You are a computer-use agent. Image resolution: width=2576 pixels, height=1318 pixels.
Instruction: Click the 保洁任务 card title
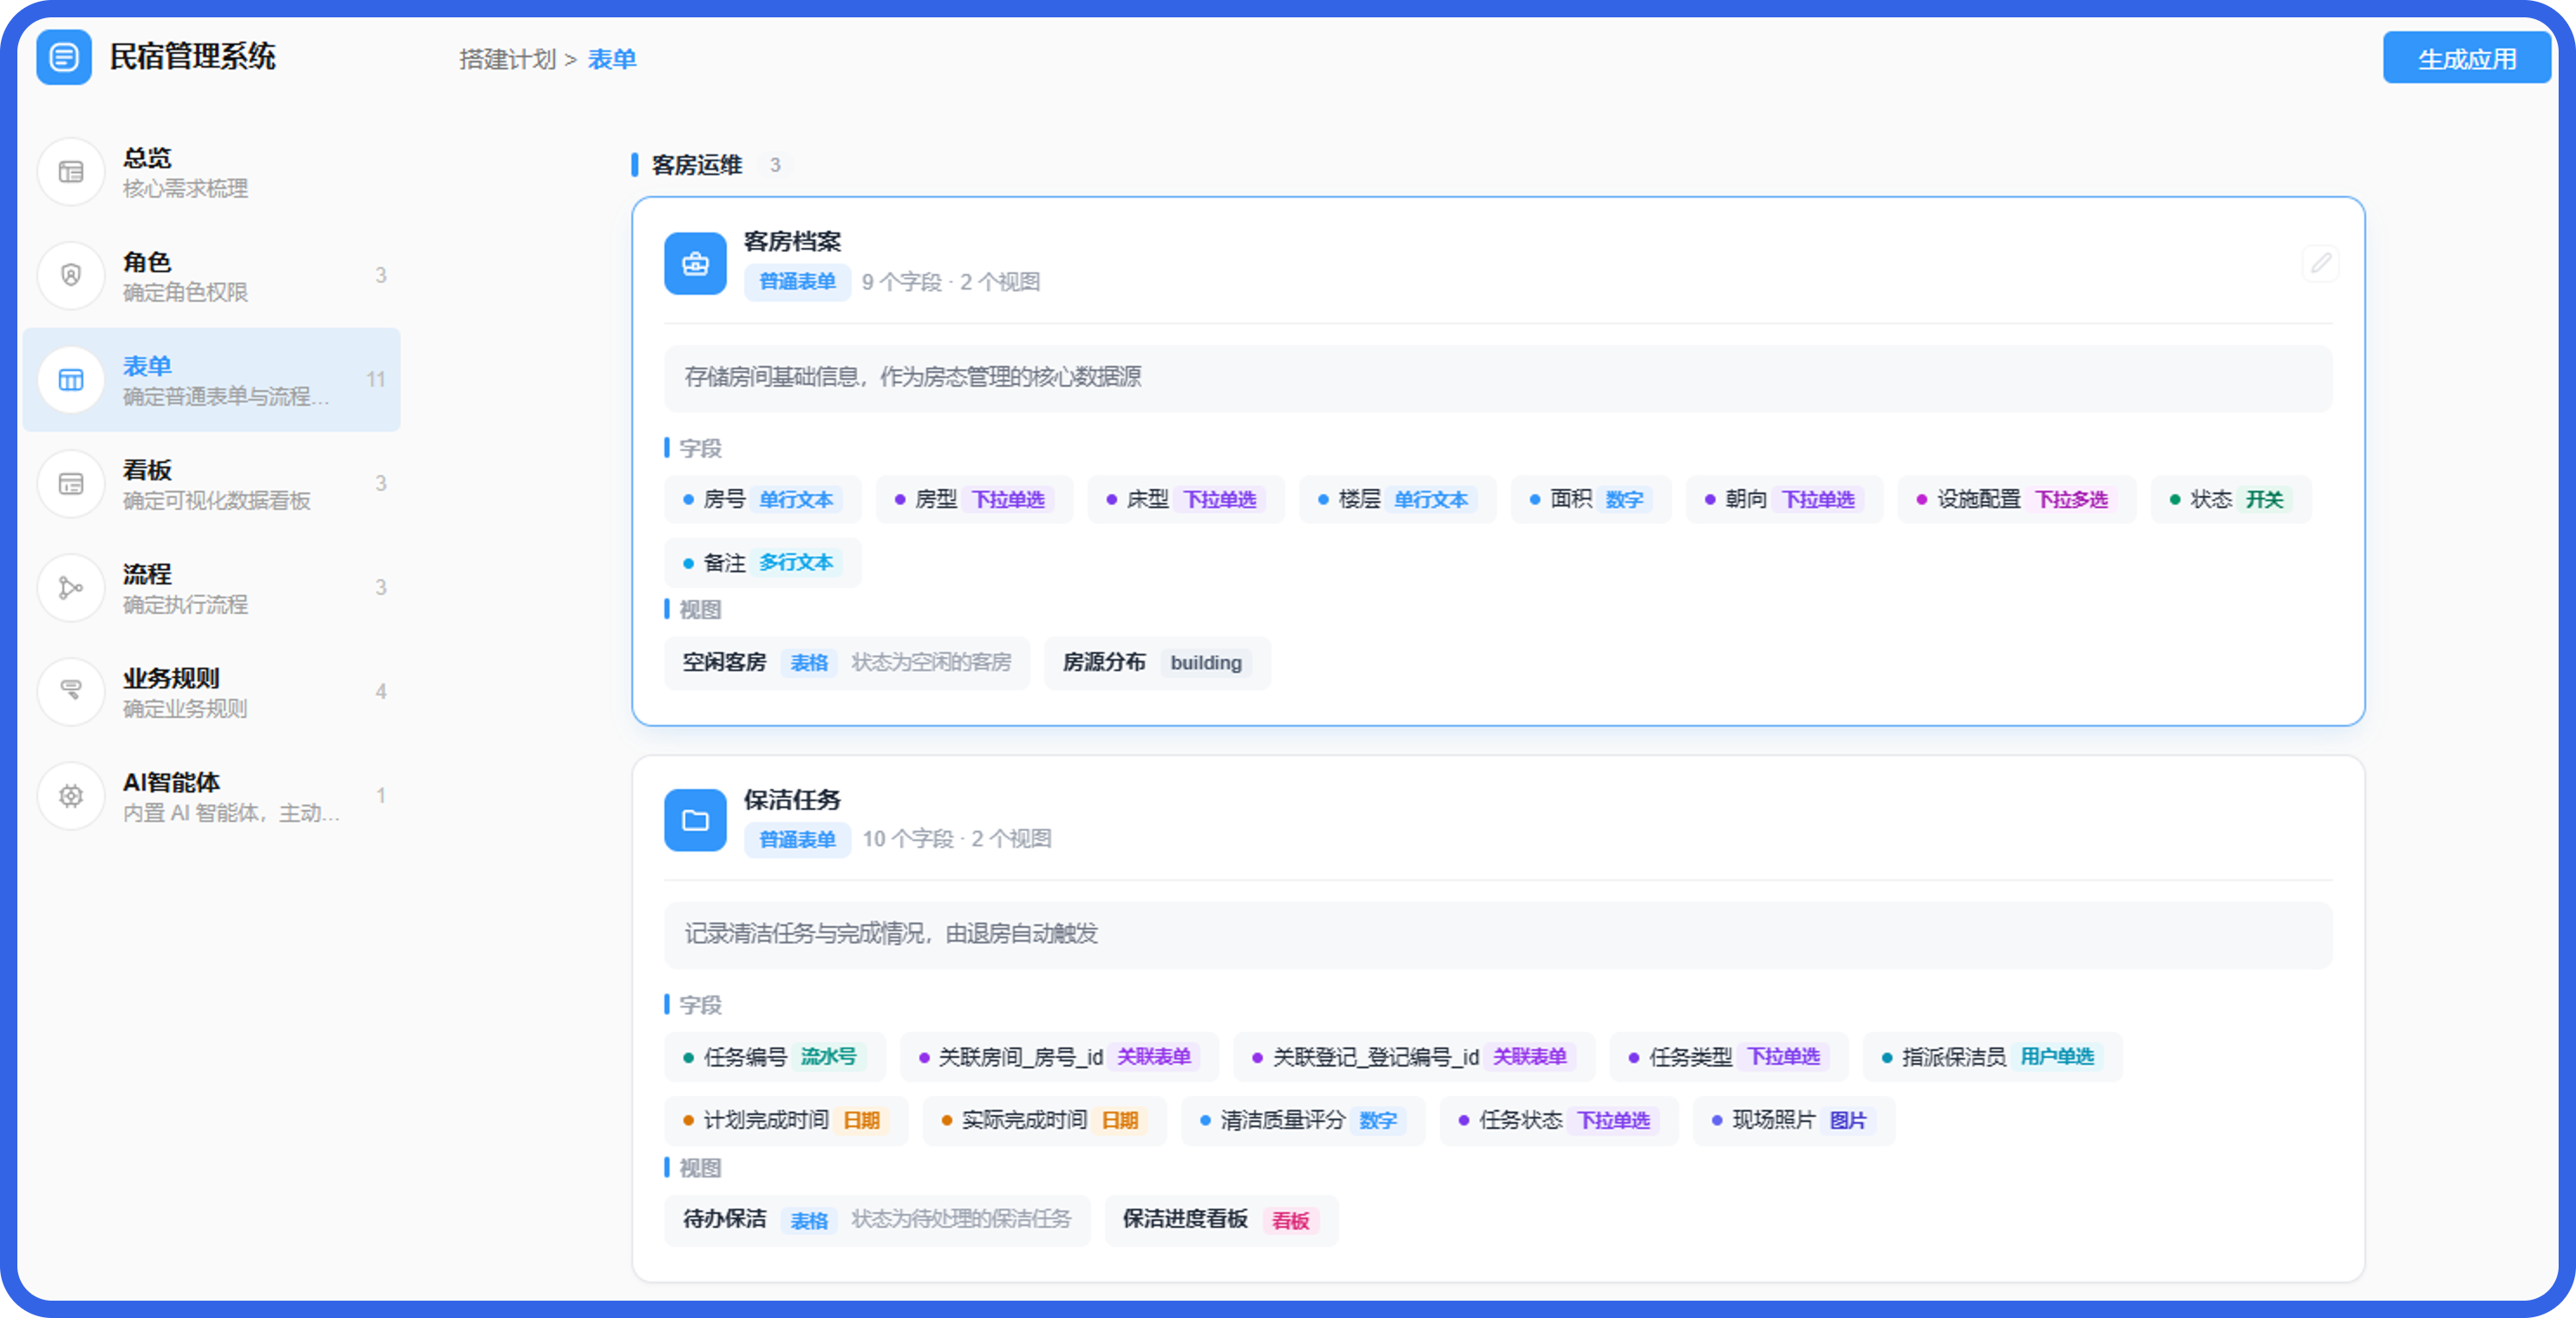pyautogui.click(x=792, y=800)
